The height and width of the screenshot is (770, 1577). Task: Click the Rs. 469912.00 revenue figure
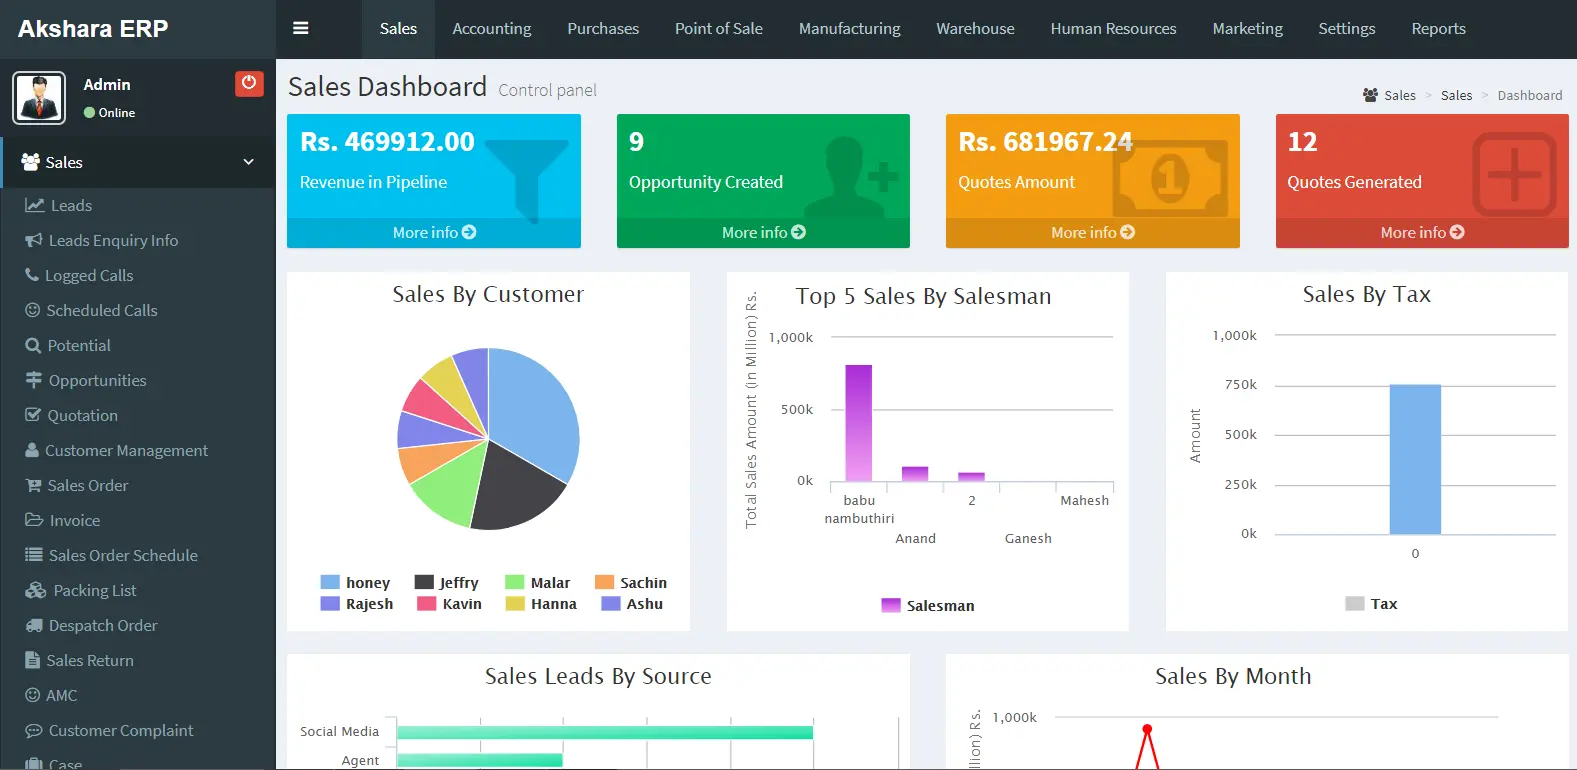coord(387,142)
